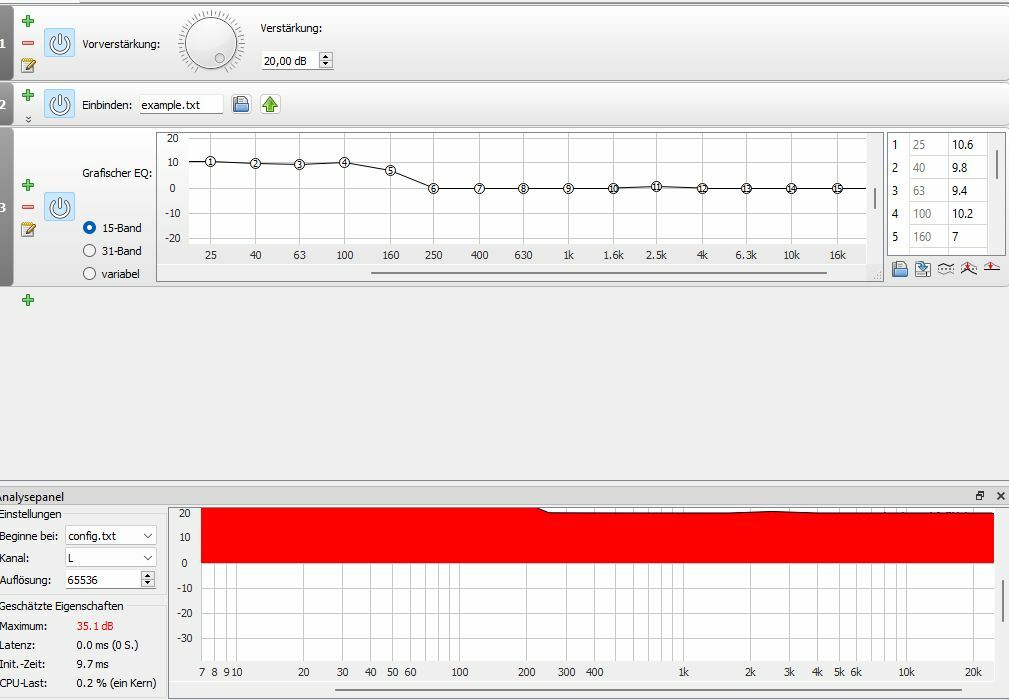Import EQ response with the open-folder icon
1009x700 pixels.
click(900, 269)
